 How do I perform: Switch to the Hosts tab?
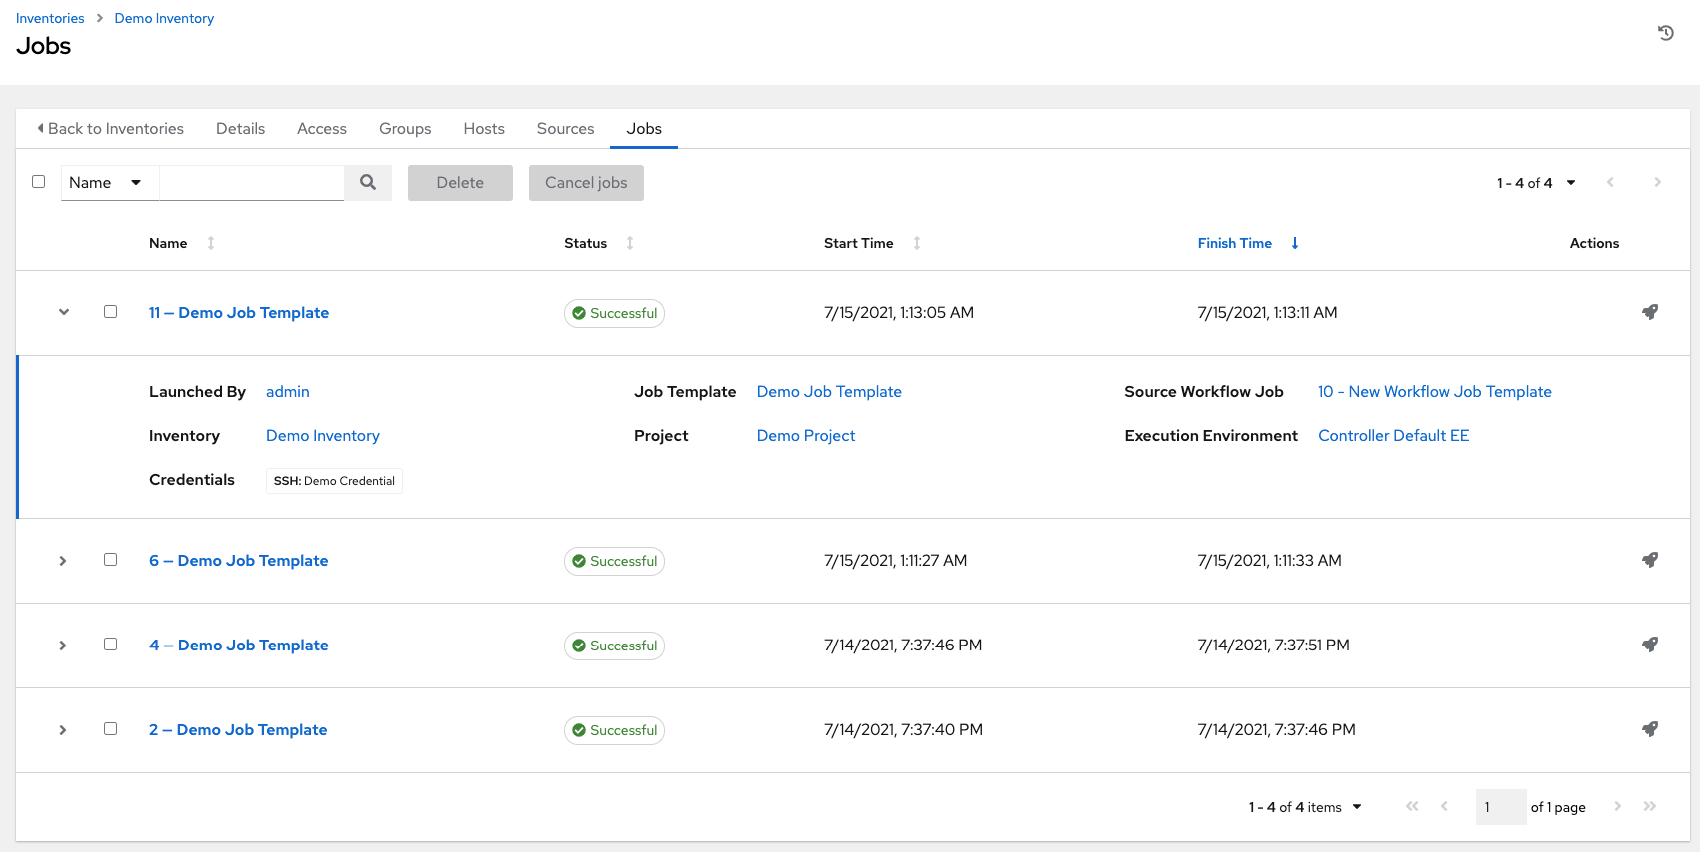tap(484, 129)
